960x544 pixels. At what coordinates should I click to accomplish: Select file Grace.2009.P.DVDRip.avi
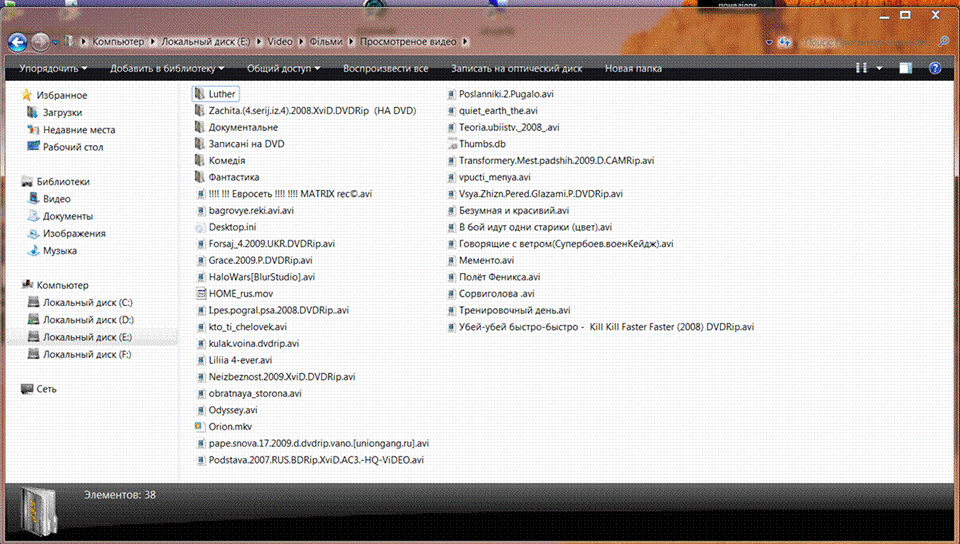click(x=260, y=260)
